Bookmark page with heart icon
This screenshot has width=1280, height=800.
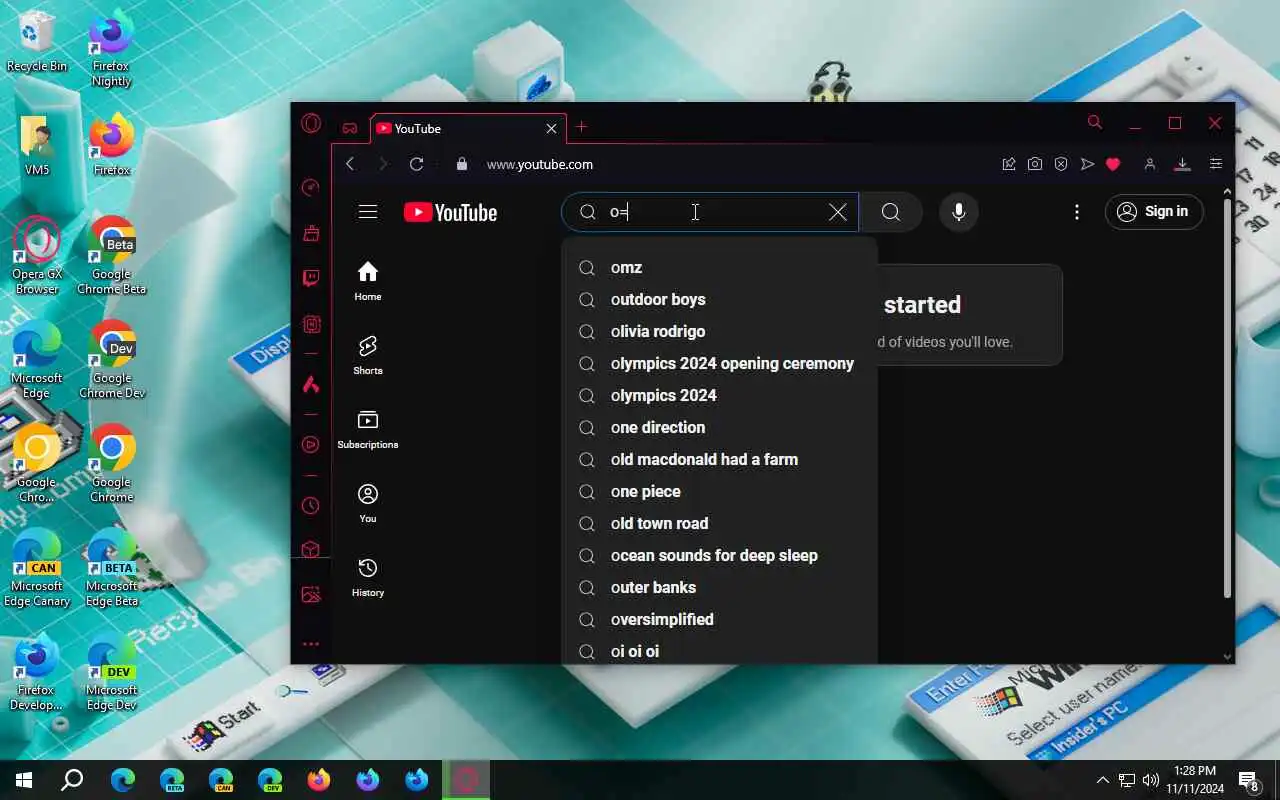click(x=1113, y=164)
